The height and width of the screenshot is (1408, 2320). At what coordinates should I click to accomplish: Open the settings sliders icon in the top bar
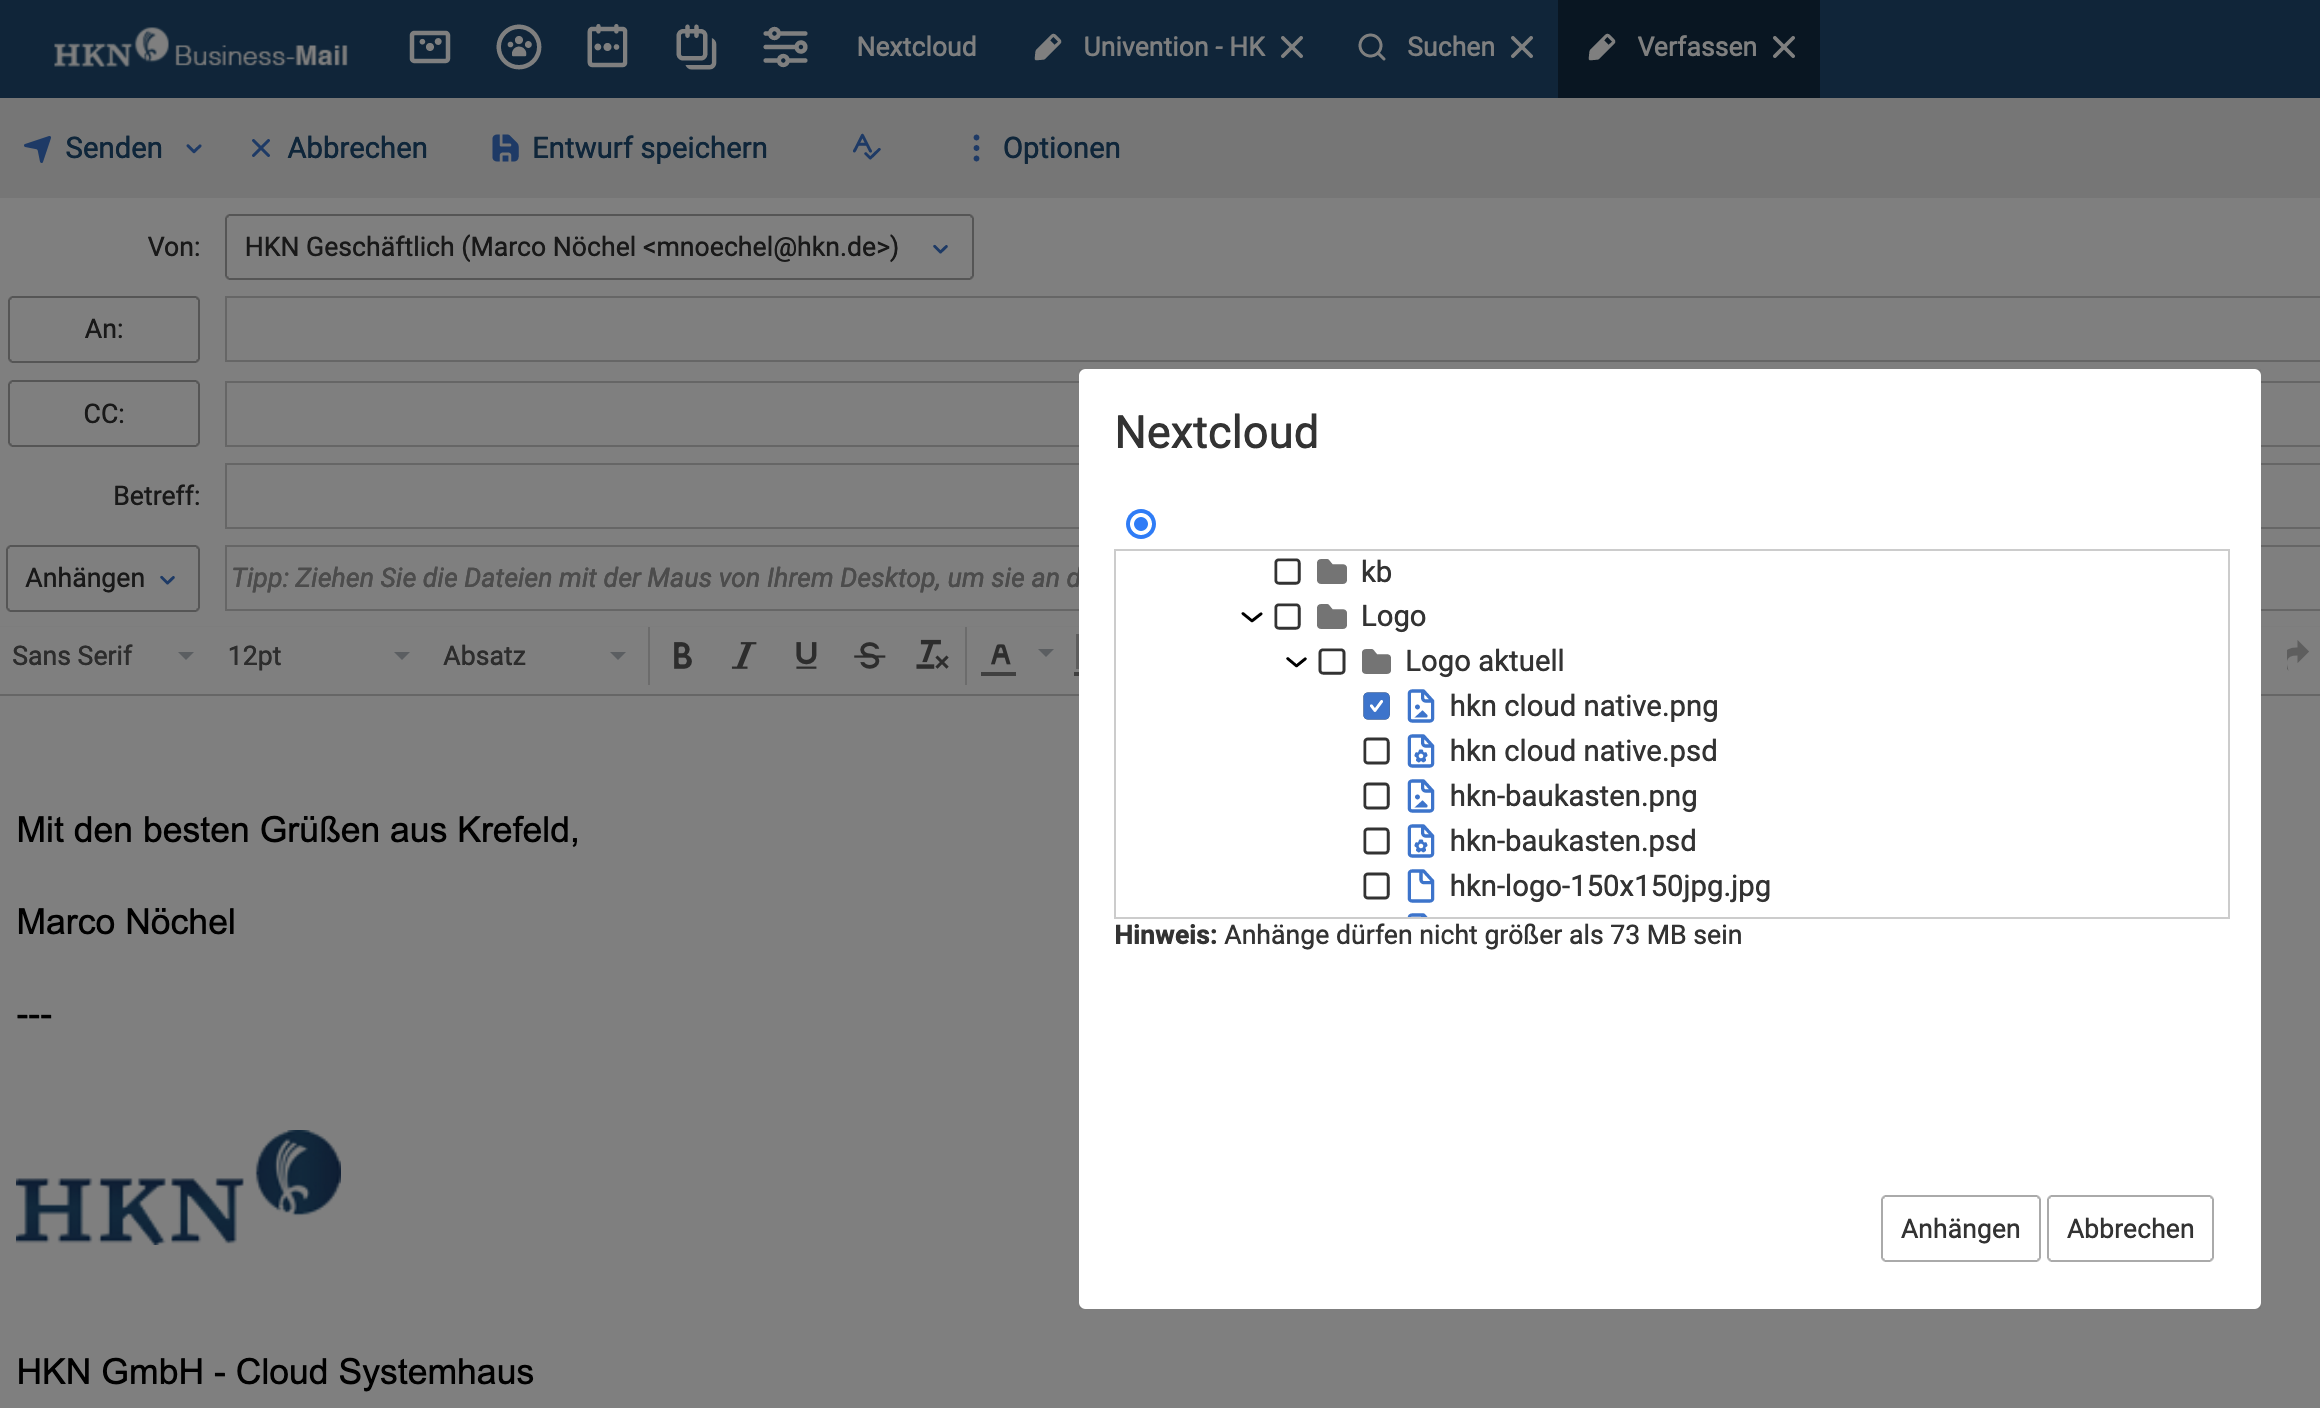(x=785, y=47)
